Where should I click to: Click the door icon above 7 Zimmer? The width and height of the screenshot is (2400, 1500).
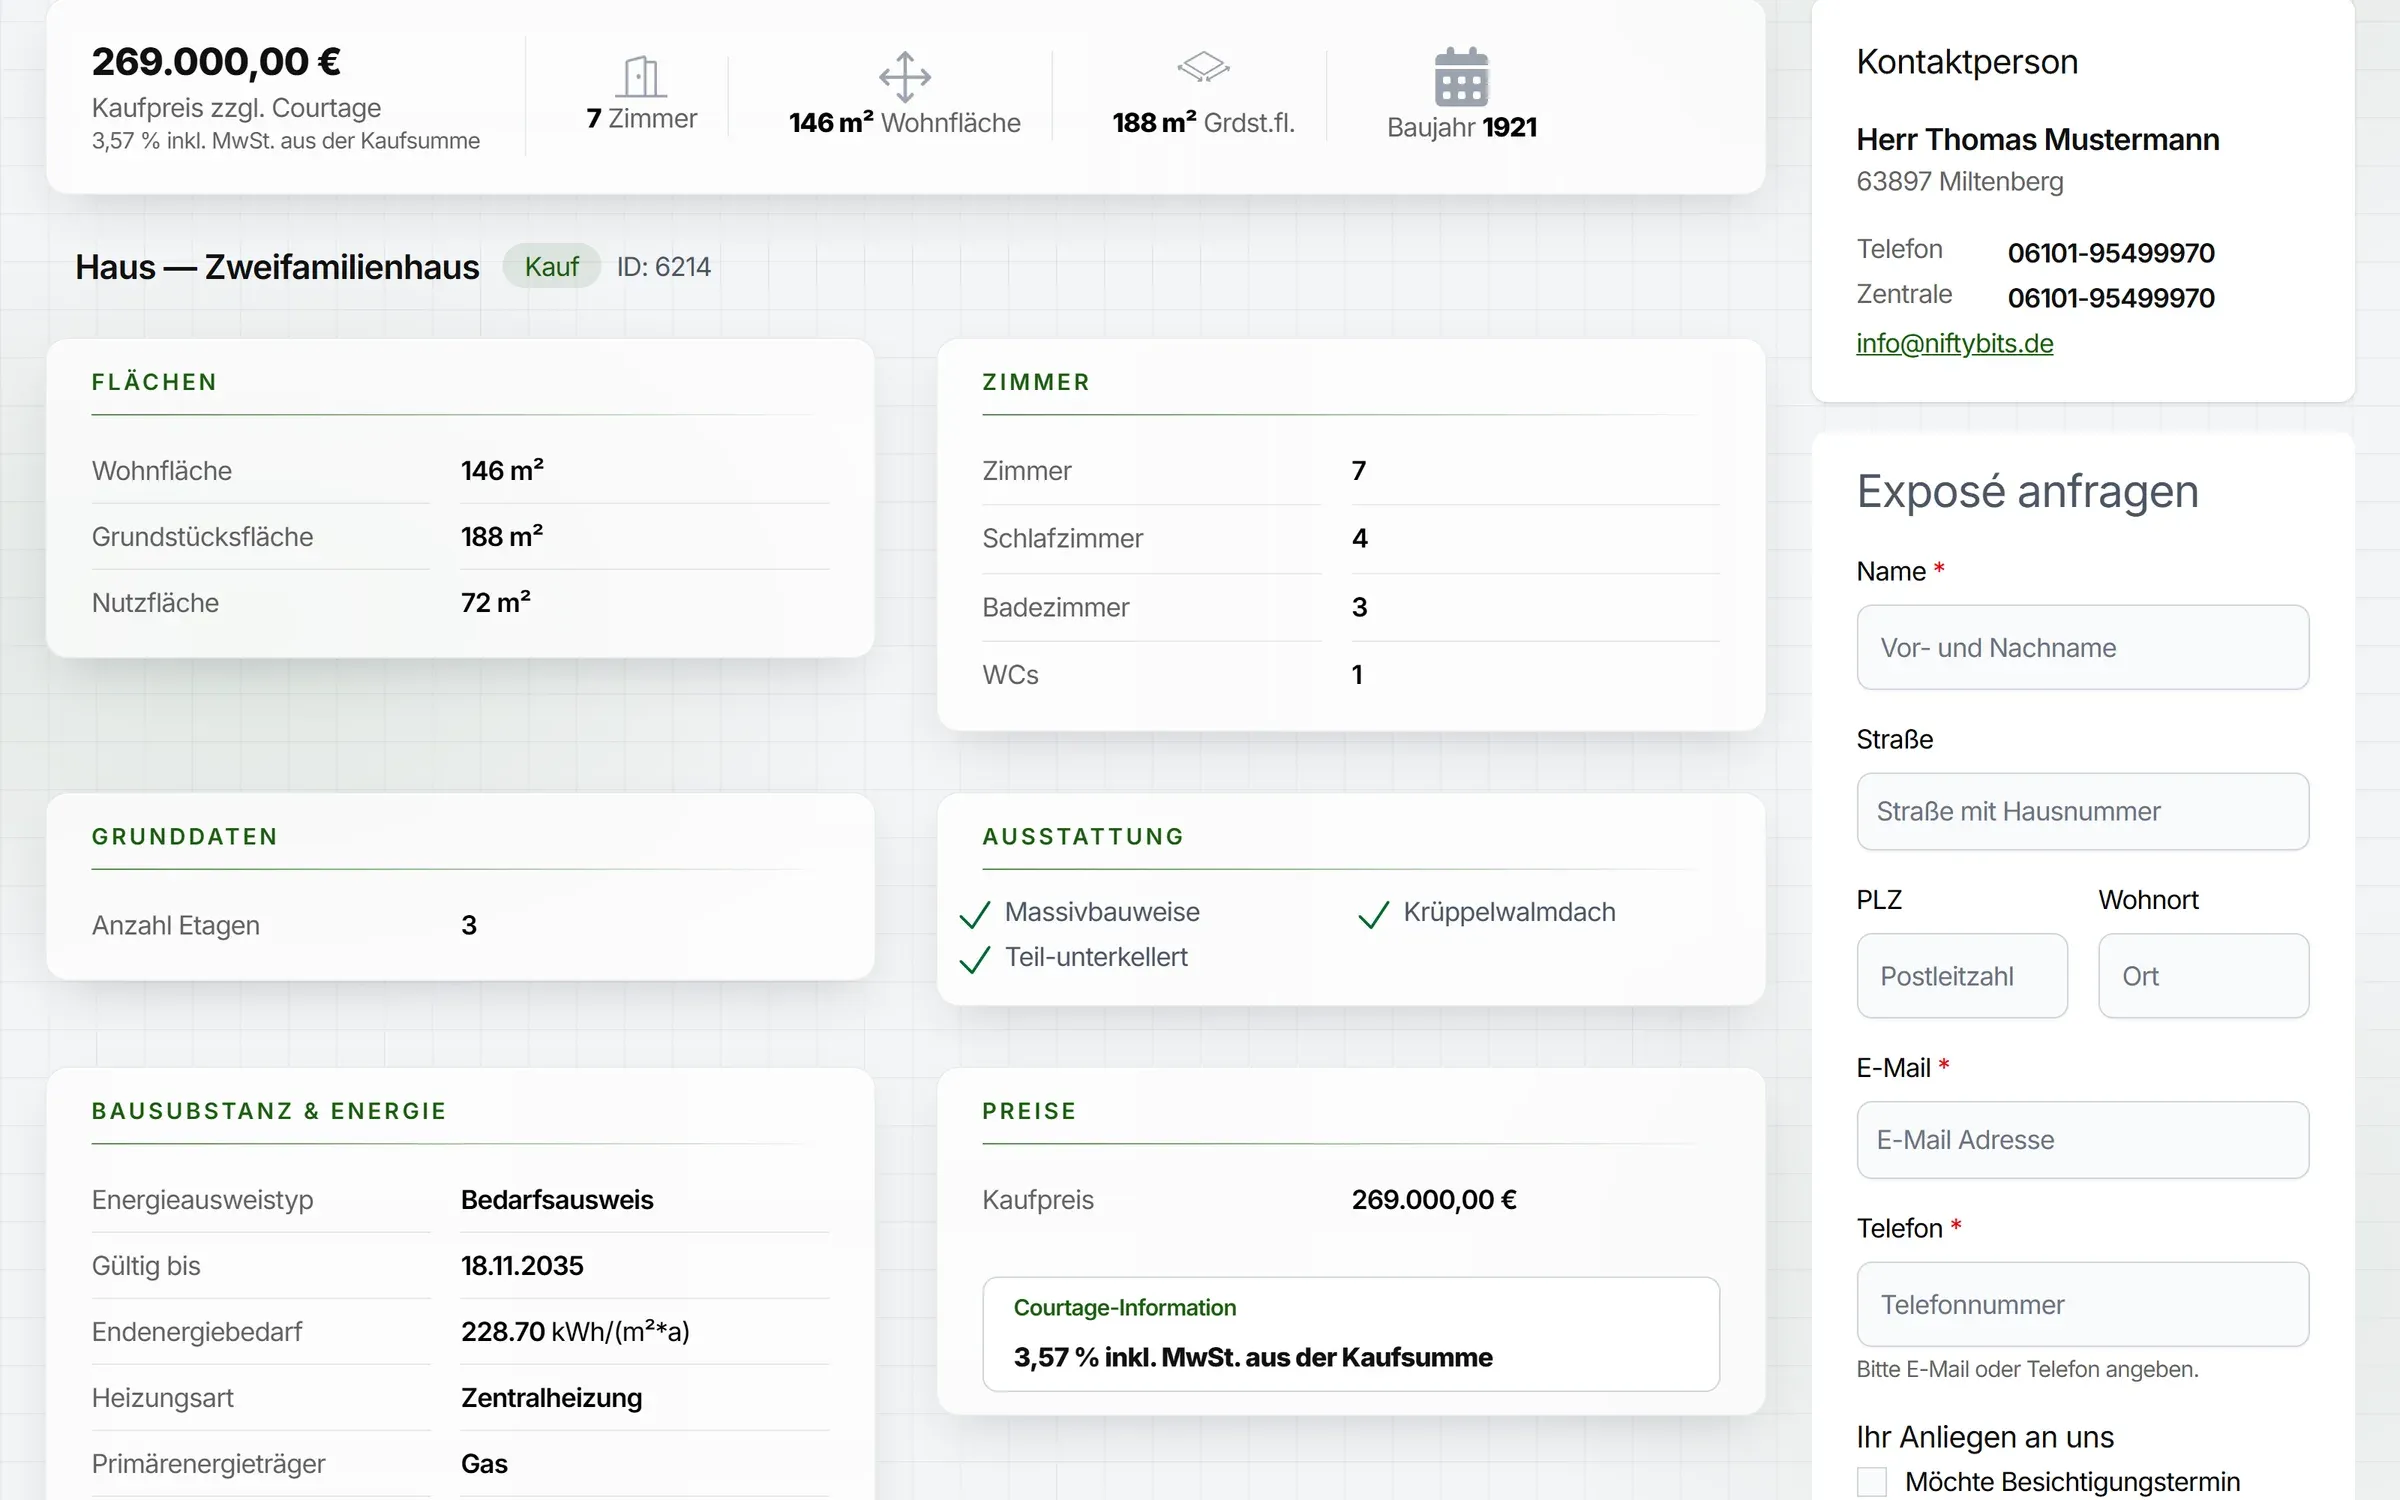641,76
